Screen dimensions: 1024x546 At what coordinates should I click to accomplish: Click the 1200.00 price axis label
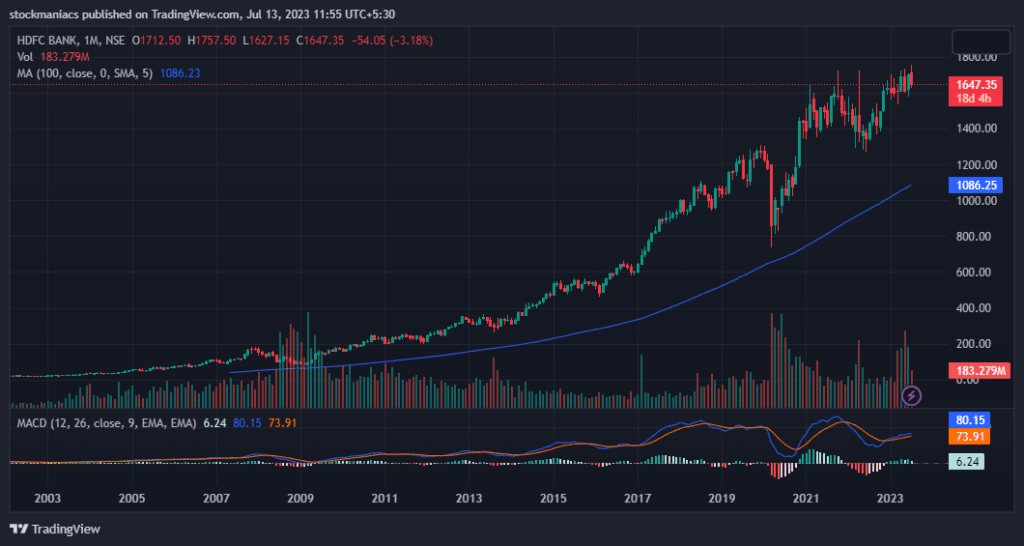pyautogui.click(x=976, y=165)
